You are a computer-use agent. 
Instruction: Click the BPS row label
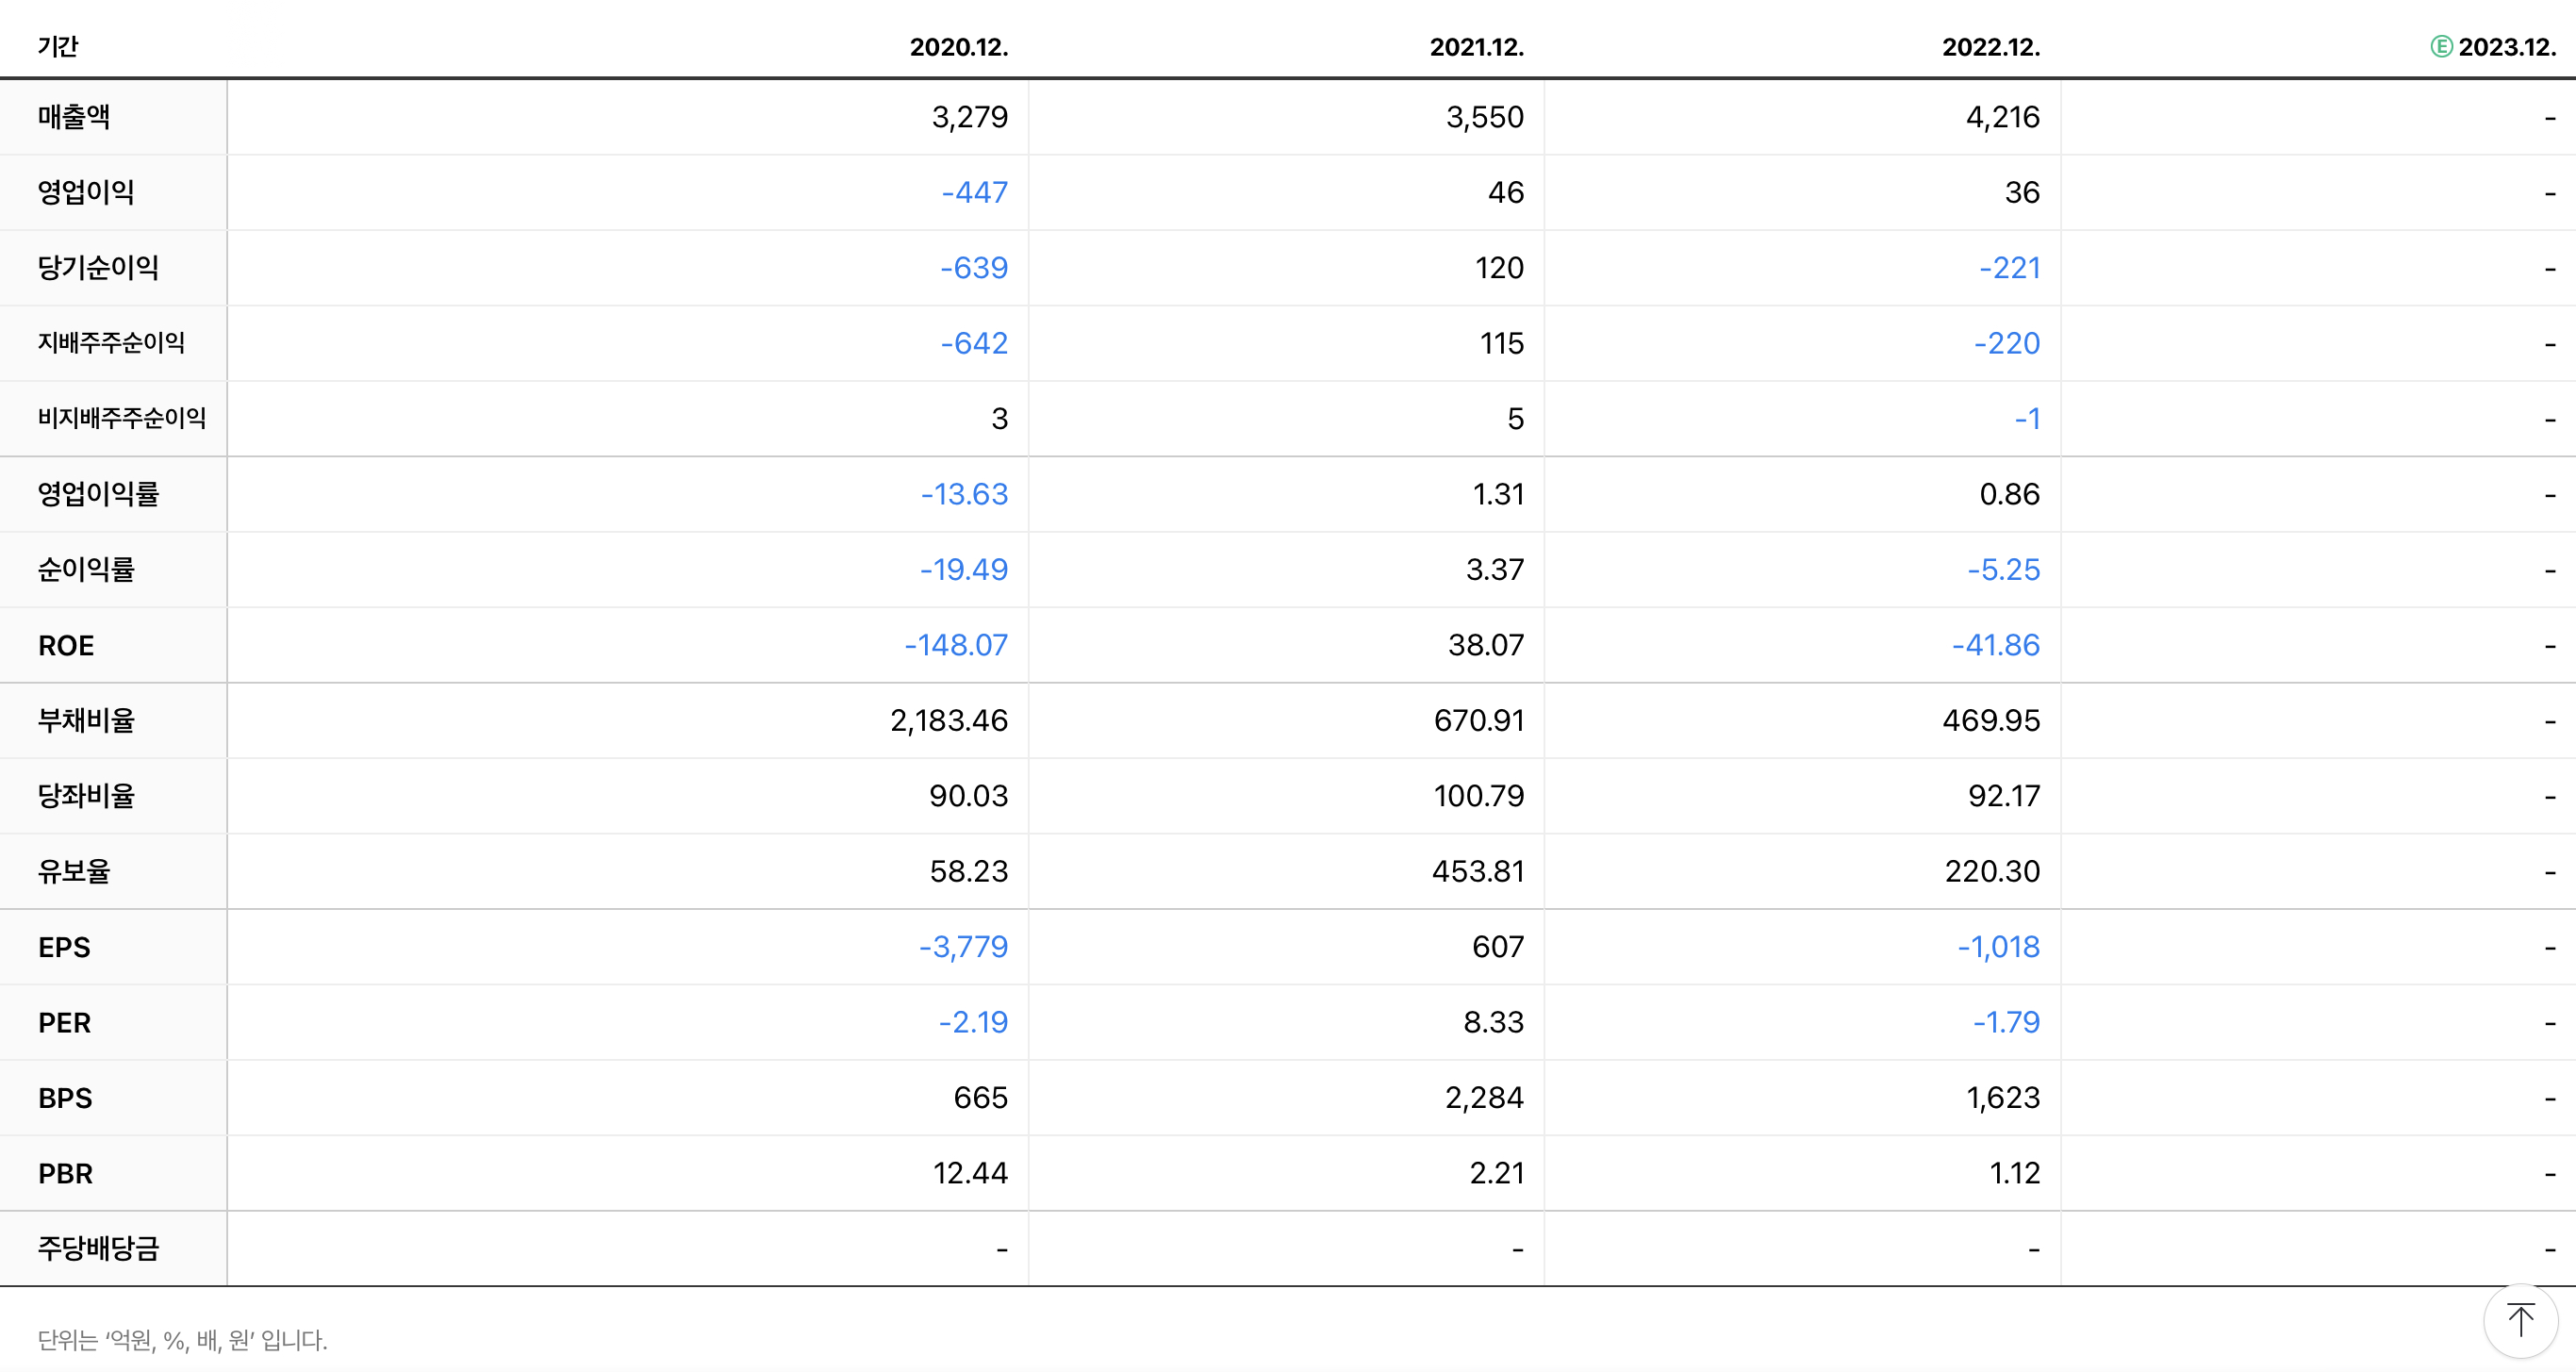point(65,1098)
